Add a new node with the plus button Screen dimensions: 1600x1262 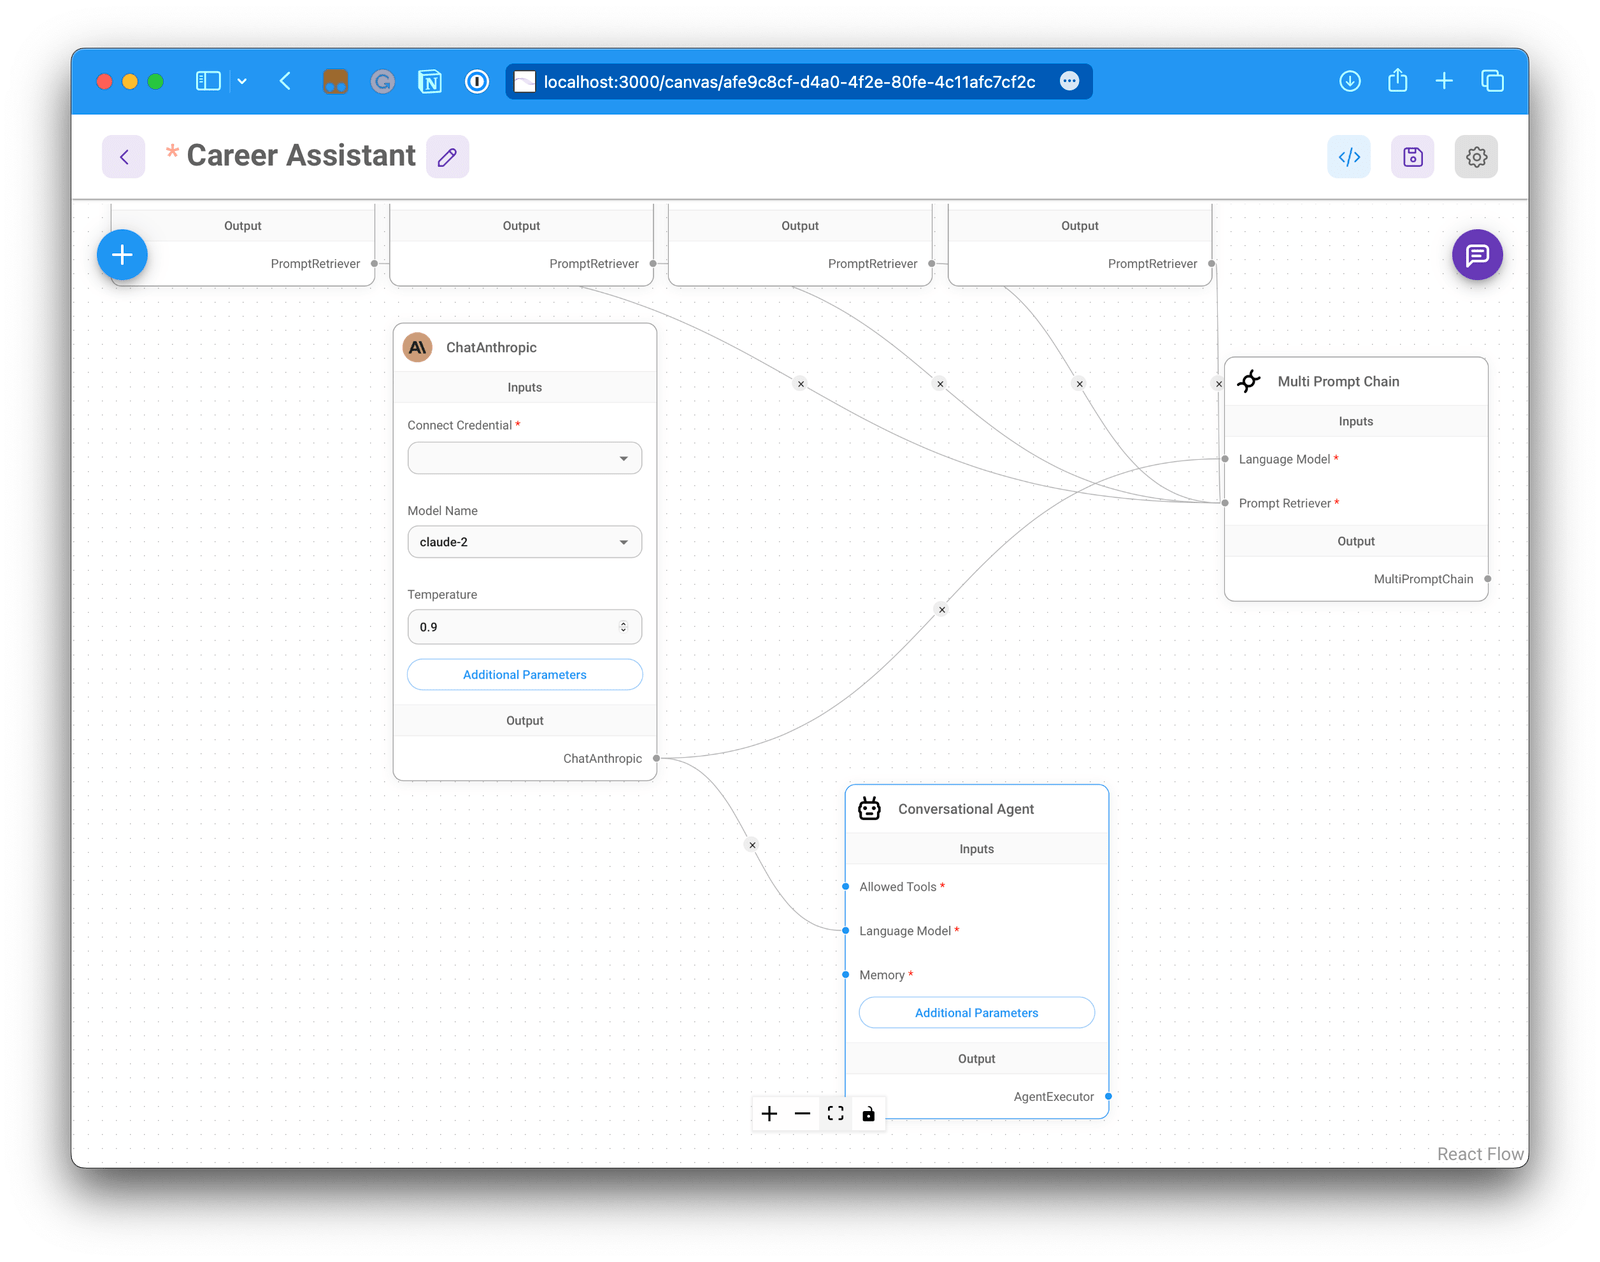click(122, 255)
